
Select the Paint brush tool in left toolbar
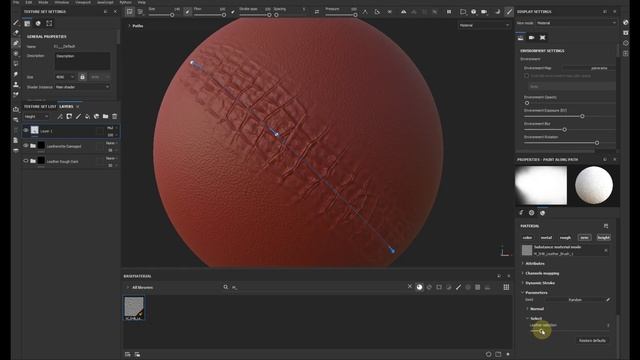click(x=16, y=22)
